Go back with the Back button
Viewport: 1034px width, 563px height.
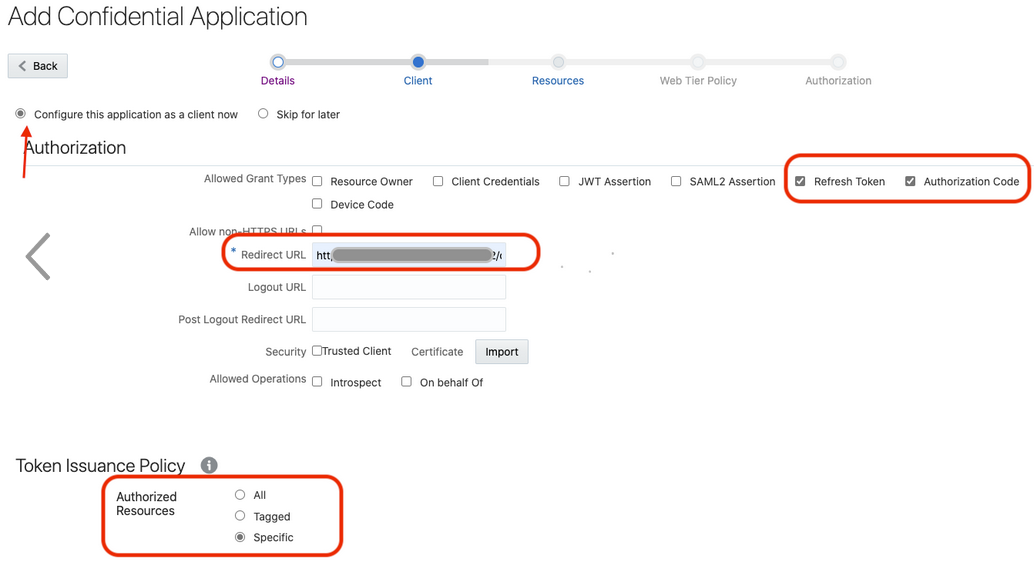pyautogui.click(x=38, y=66)
